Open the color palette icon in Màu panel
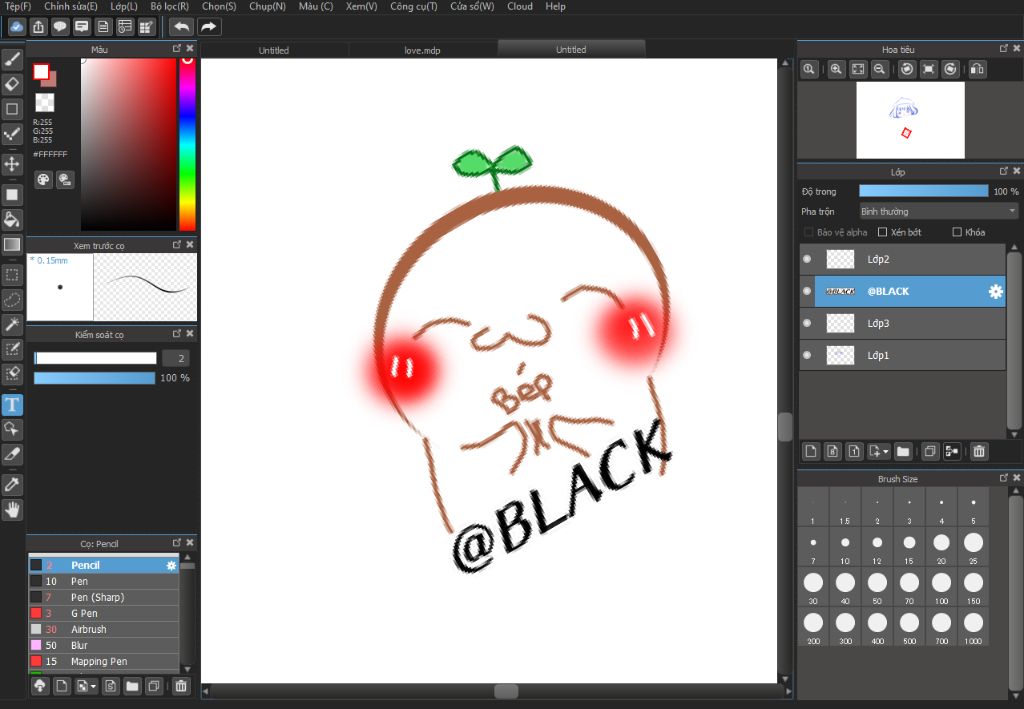 pos(43,180)
